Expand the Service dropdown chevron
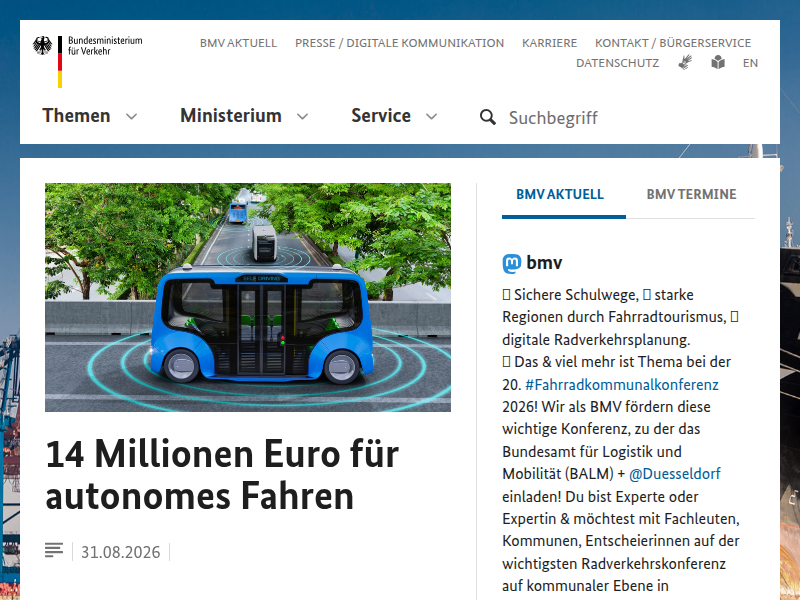The image size is (800, 600). [432, 117]
